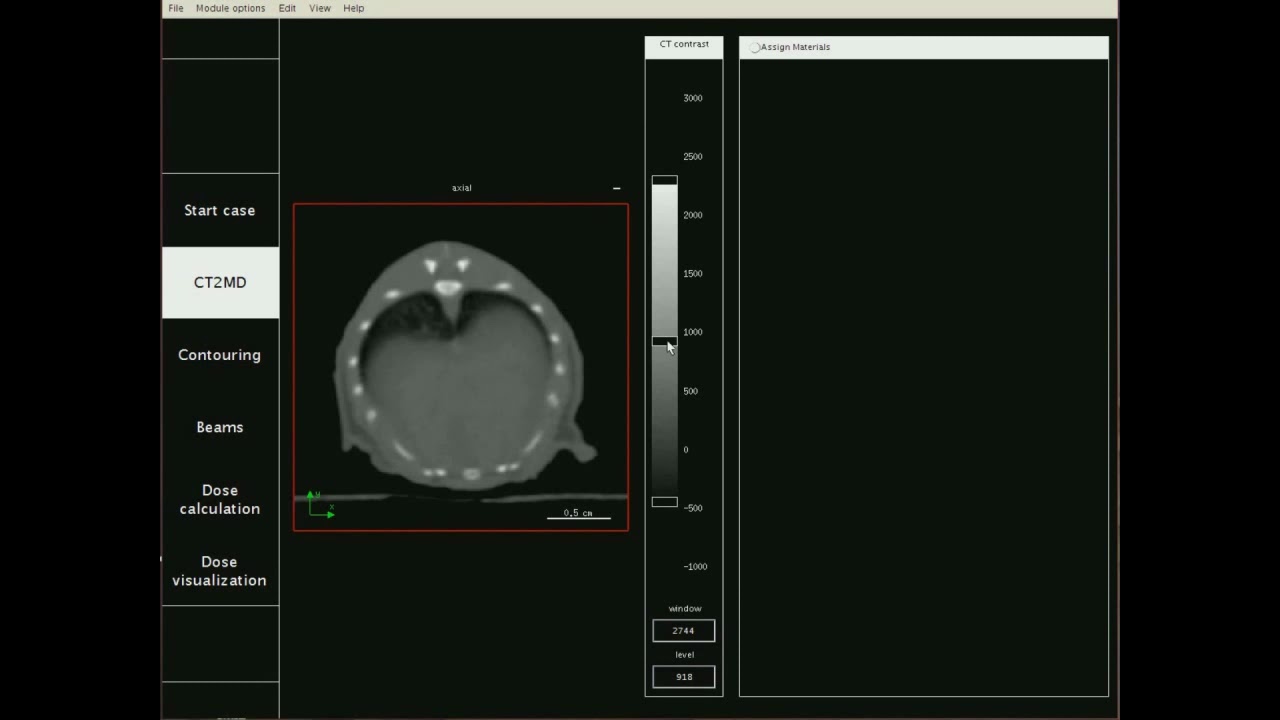The height and width of the screenshot is (720, 1280).
Task: Click the CT contrast panel header
Action: [x=684, y=47]
